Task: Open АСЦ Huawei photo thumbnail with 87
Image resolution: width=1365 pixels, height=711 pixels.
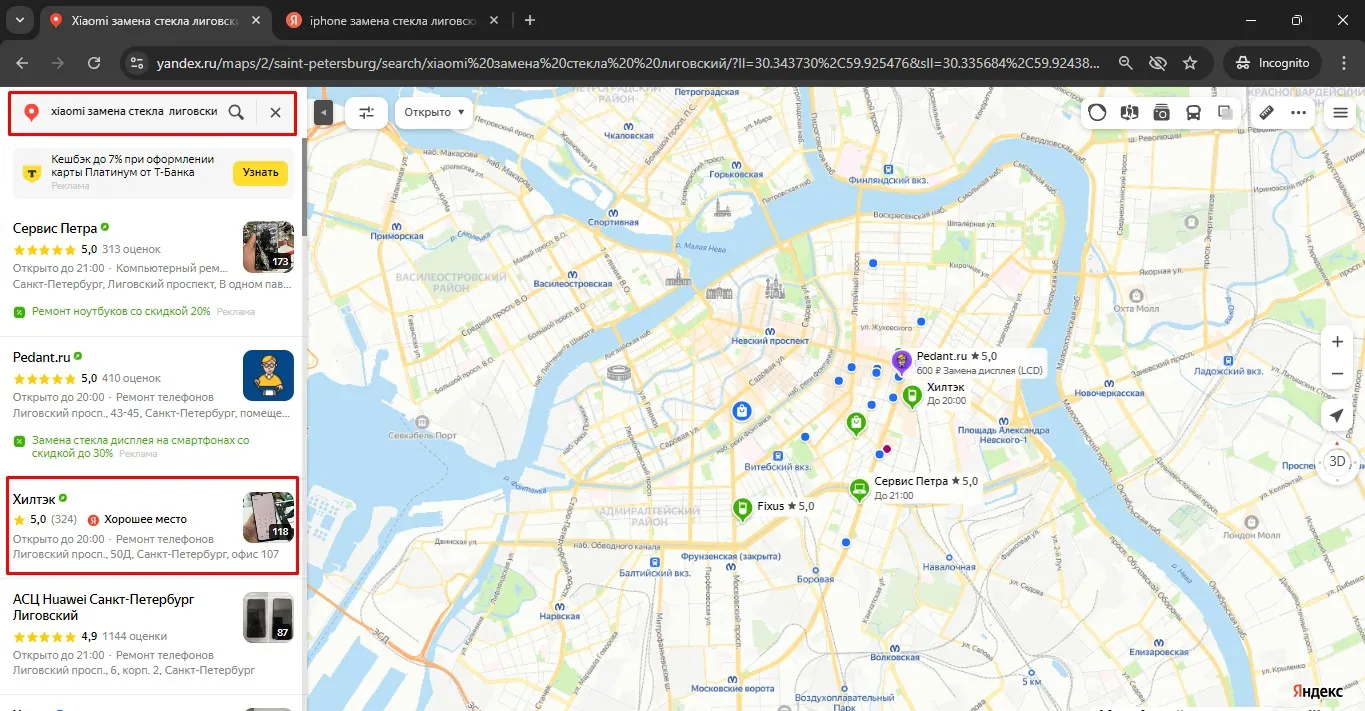Action: coord(268,617)
